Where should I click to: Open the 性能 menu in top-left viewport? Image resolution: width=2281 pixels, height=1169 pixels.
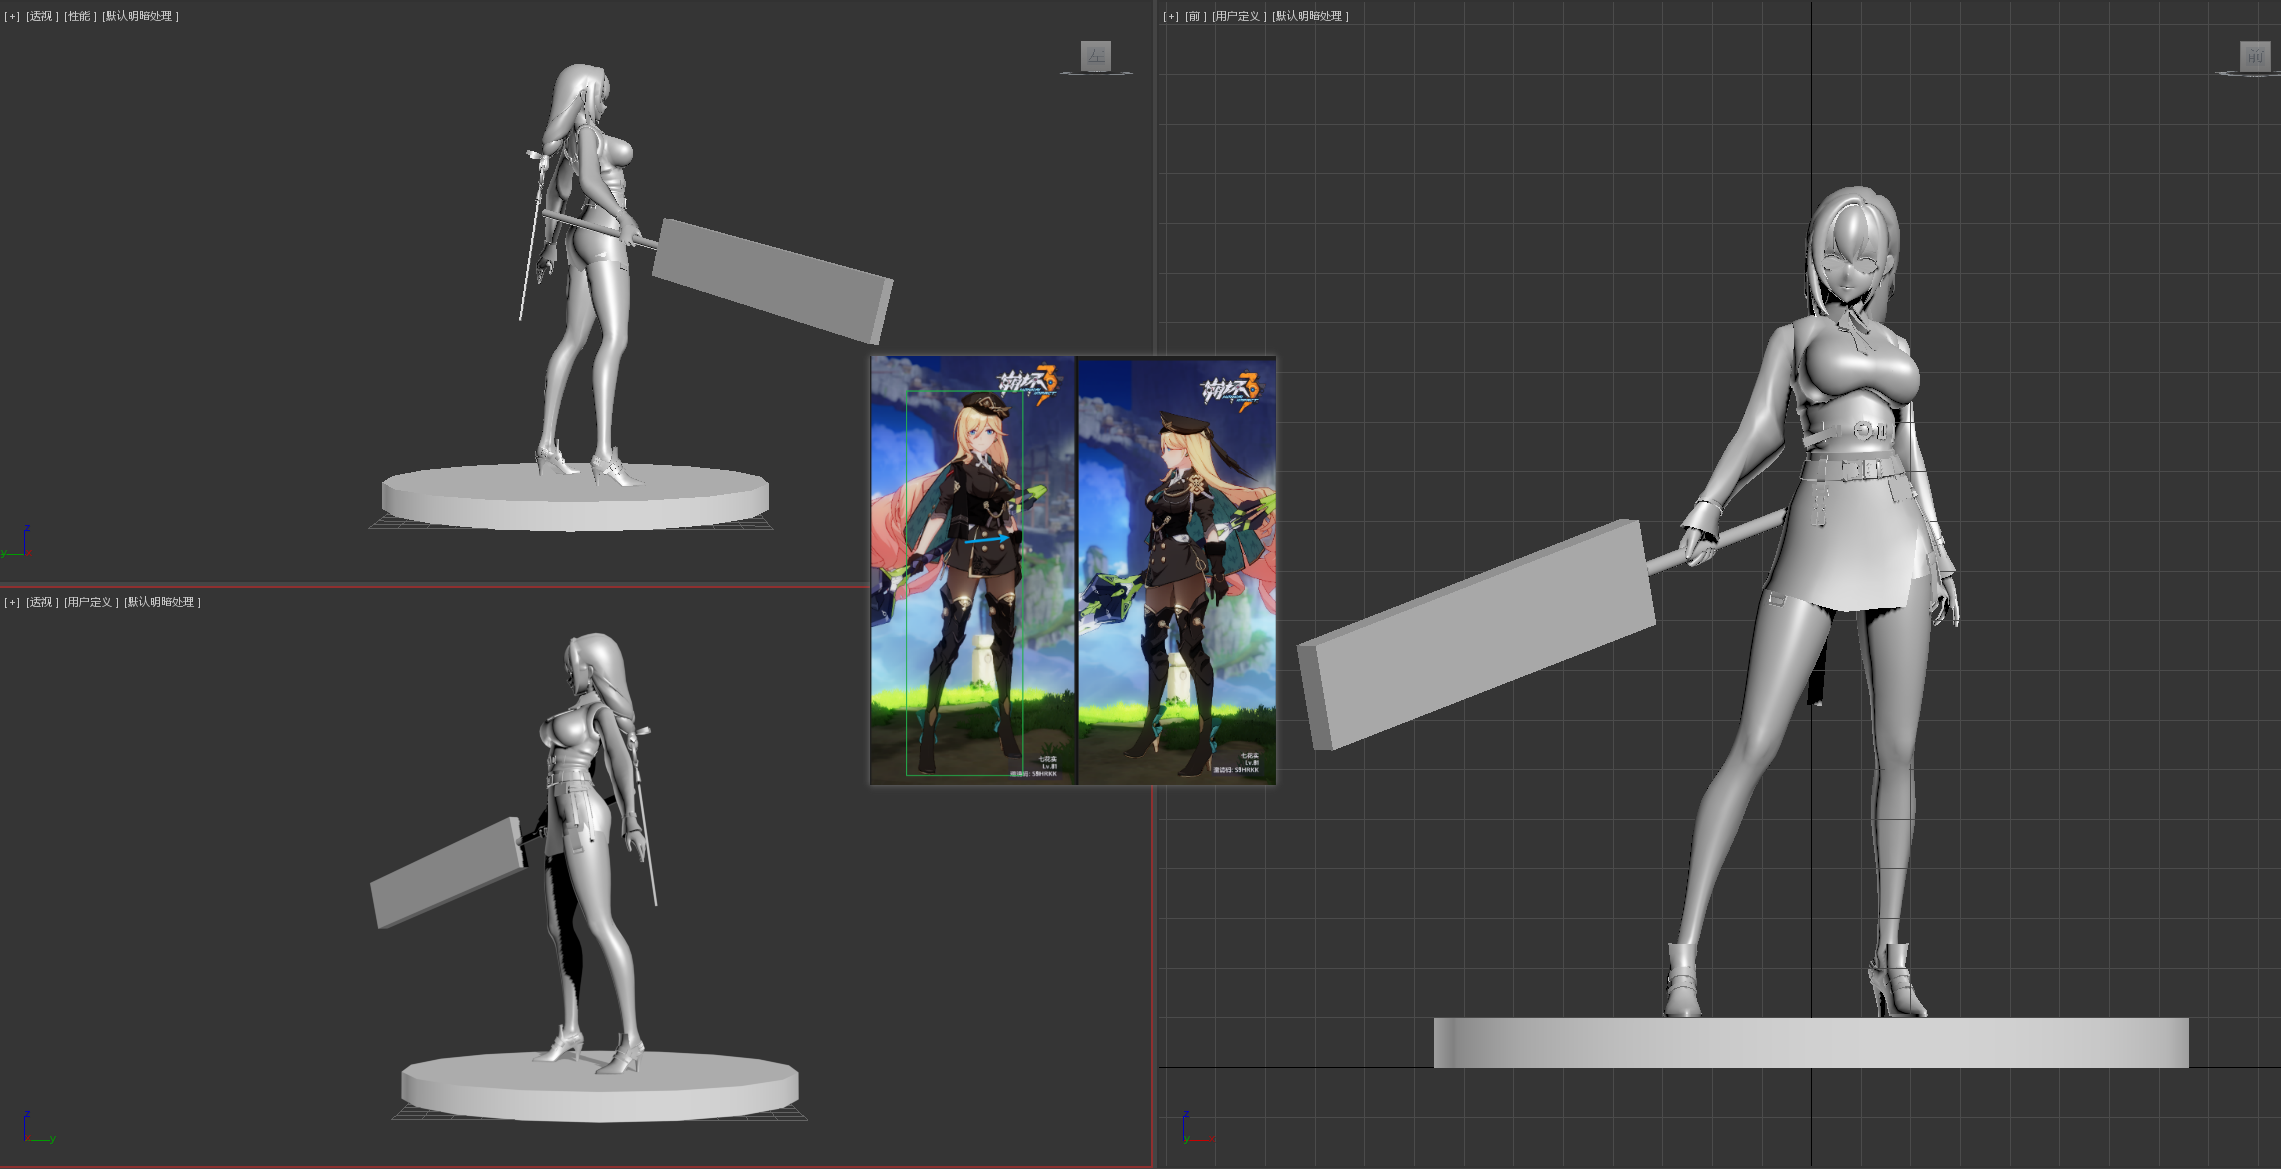pos(80,16)
